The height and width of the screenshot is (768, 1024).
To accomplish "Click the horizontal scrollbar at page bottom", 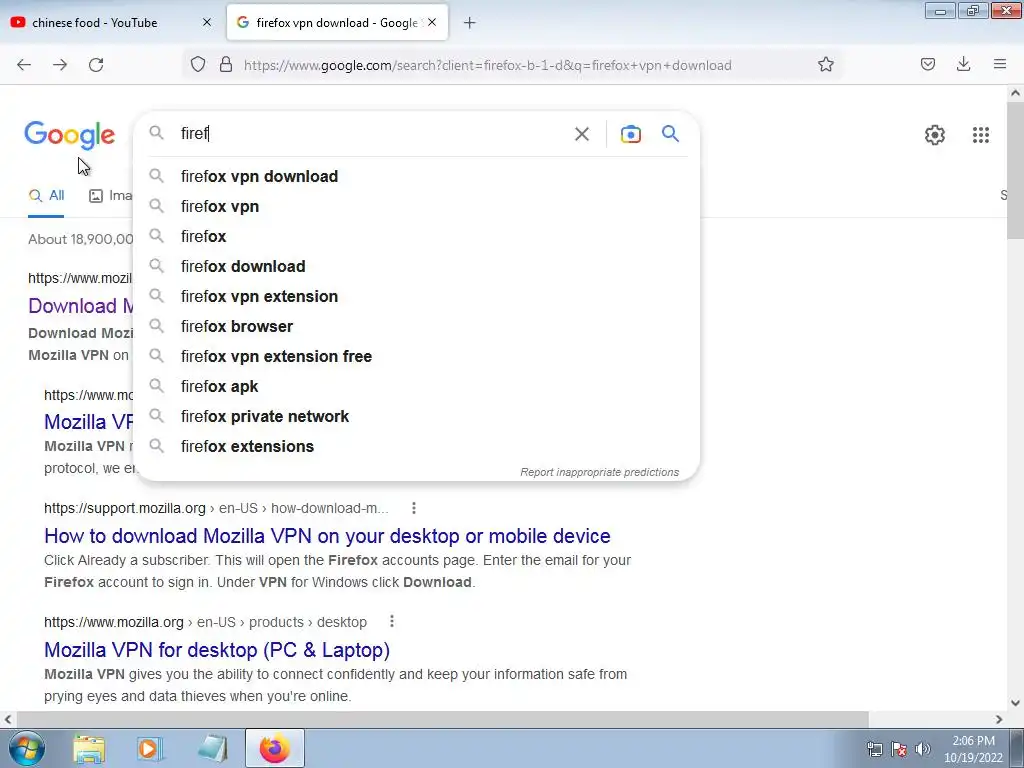I will coord(442,719).
